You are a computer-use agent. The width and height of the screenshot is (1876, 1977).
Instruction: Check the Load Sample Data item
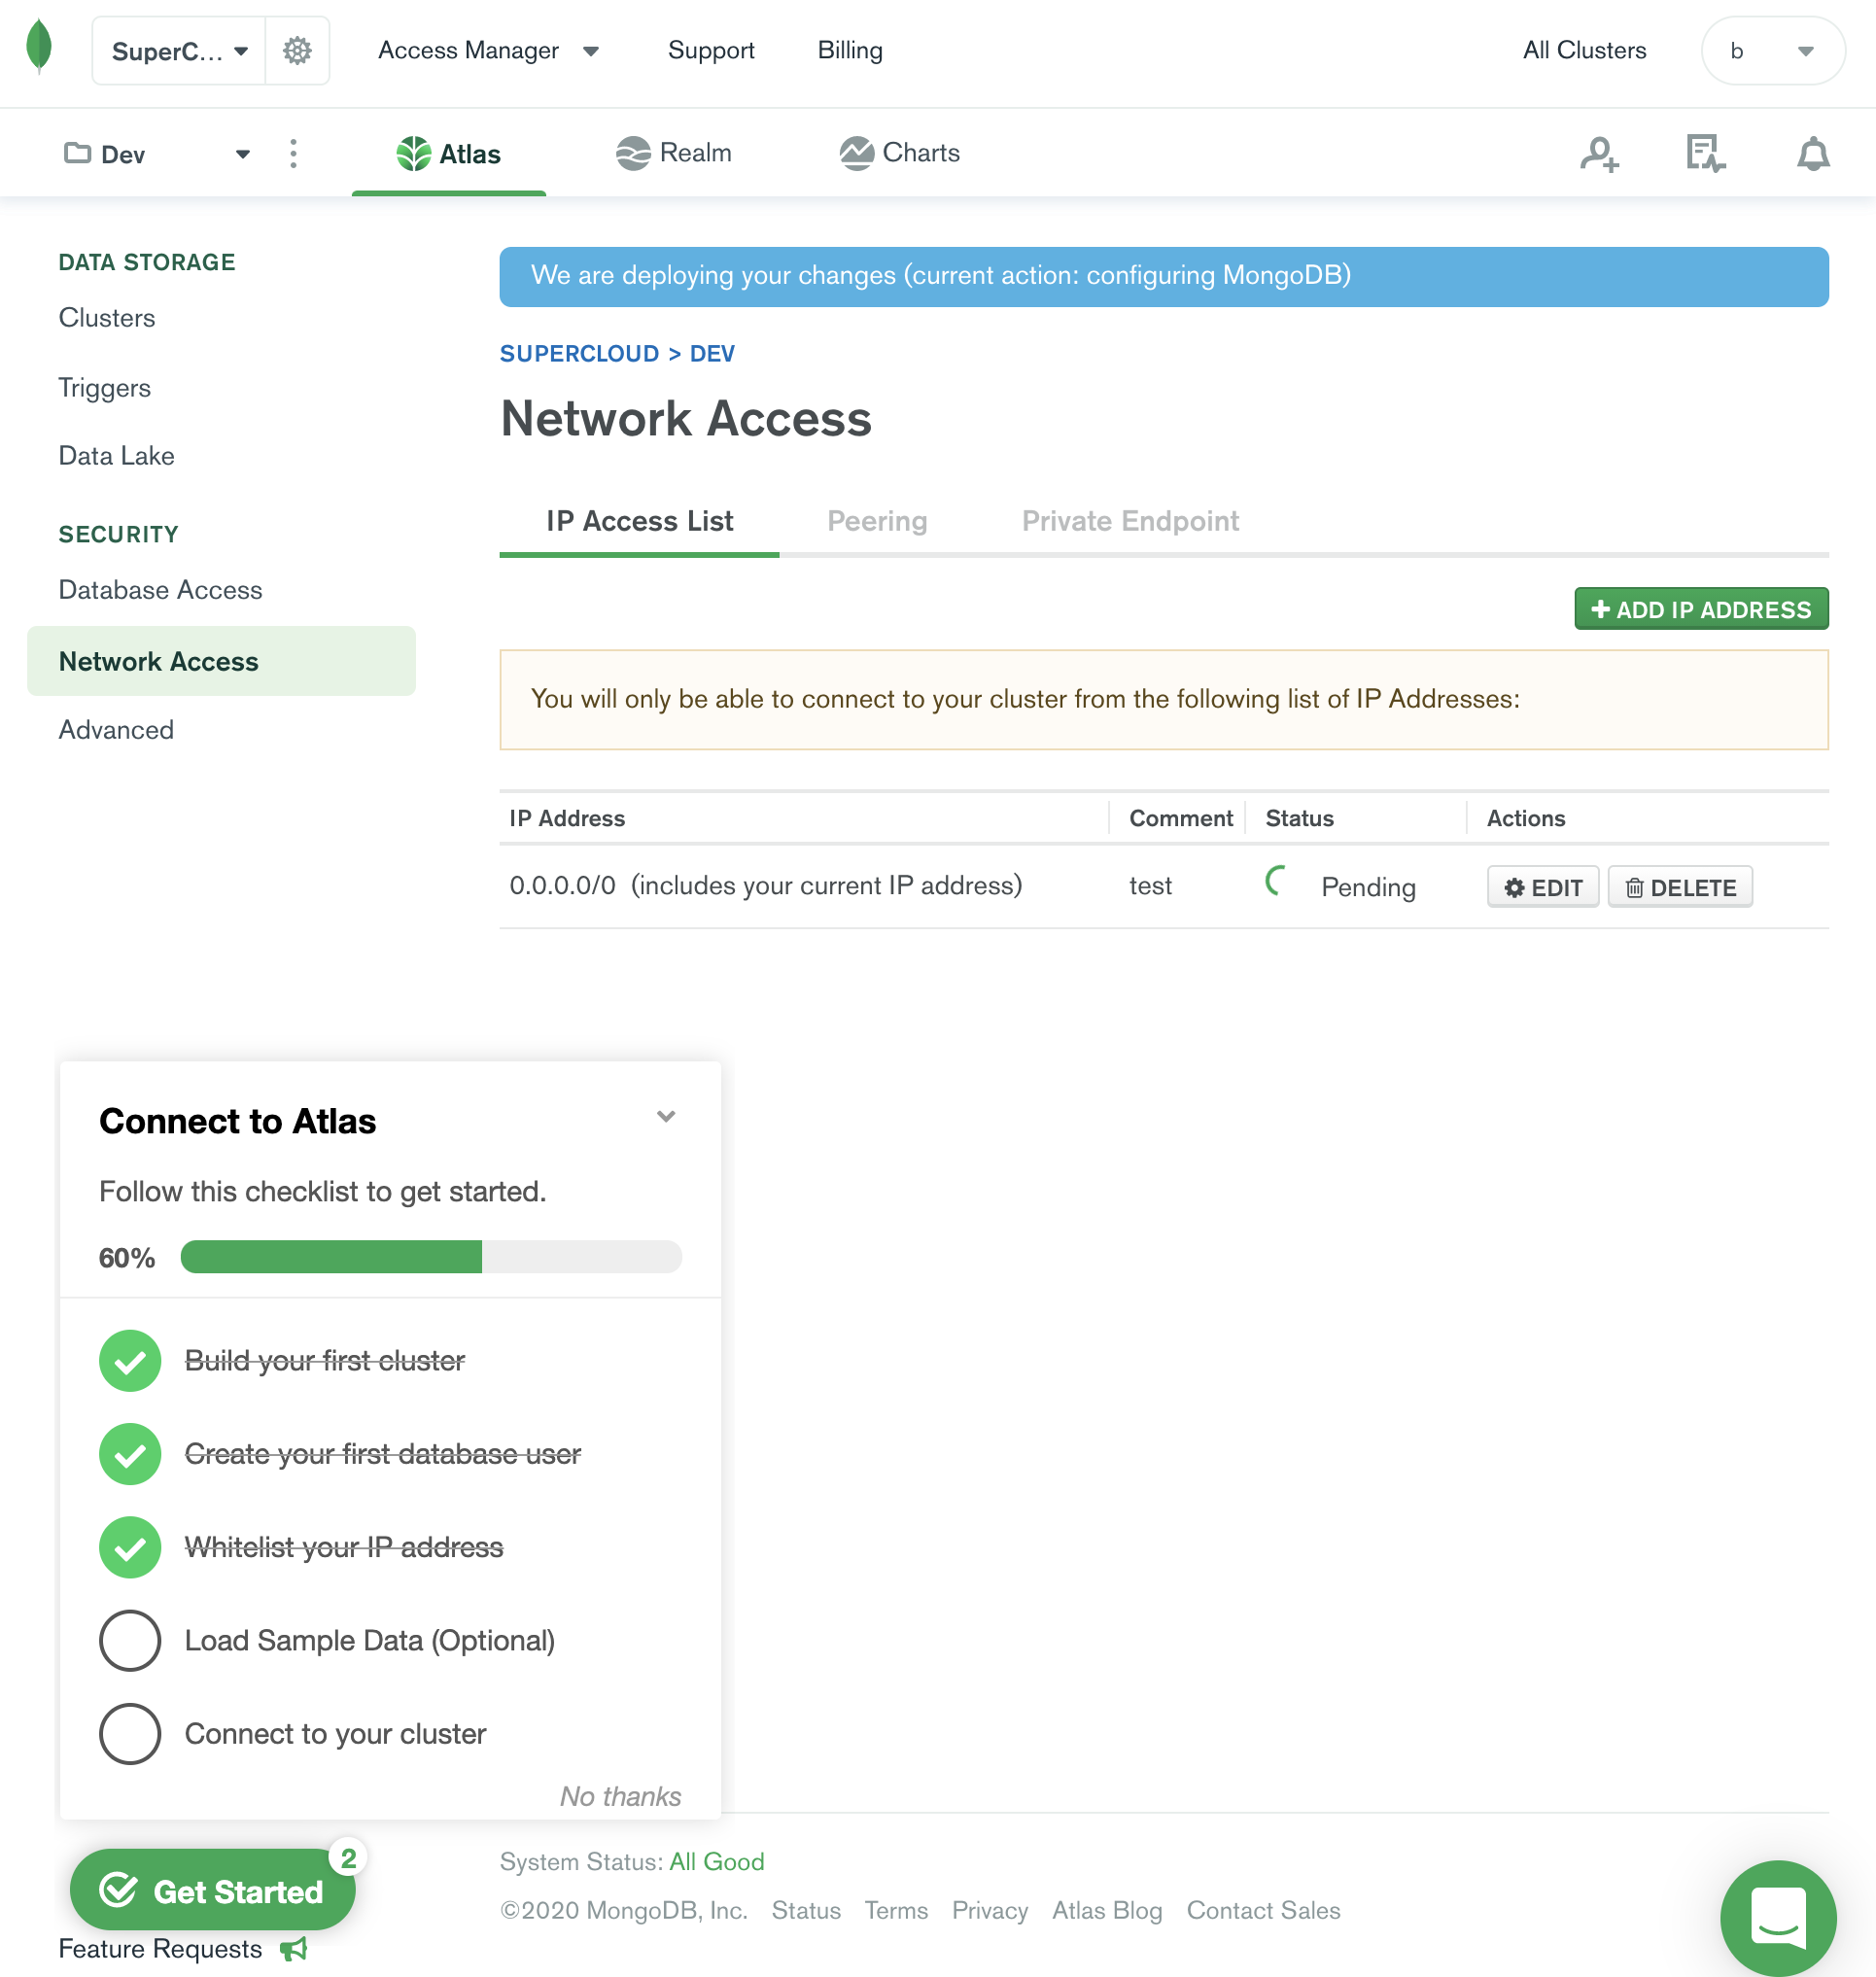pos(130,1640)
